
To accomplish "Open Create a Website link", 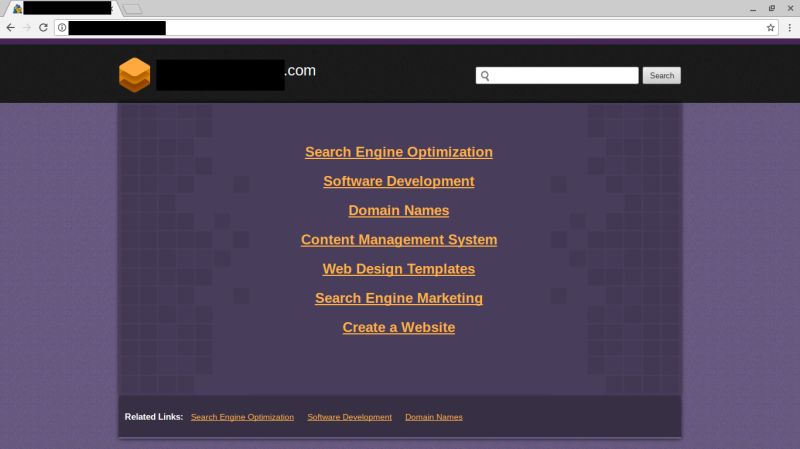I will [x=399, y=327].
